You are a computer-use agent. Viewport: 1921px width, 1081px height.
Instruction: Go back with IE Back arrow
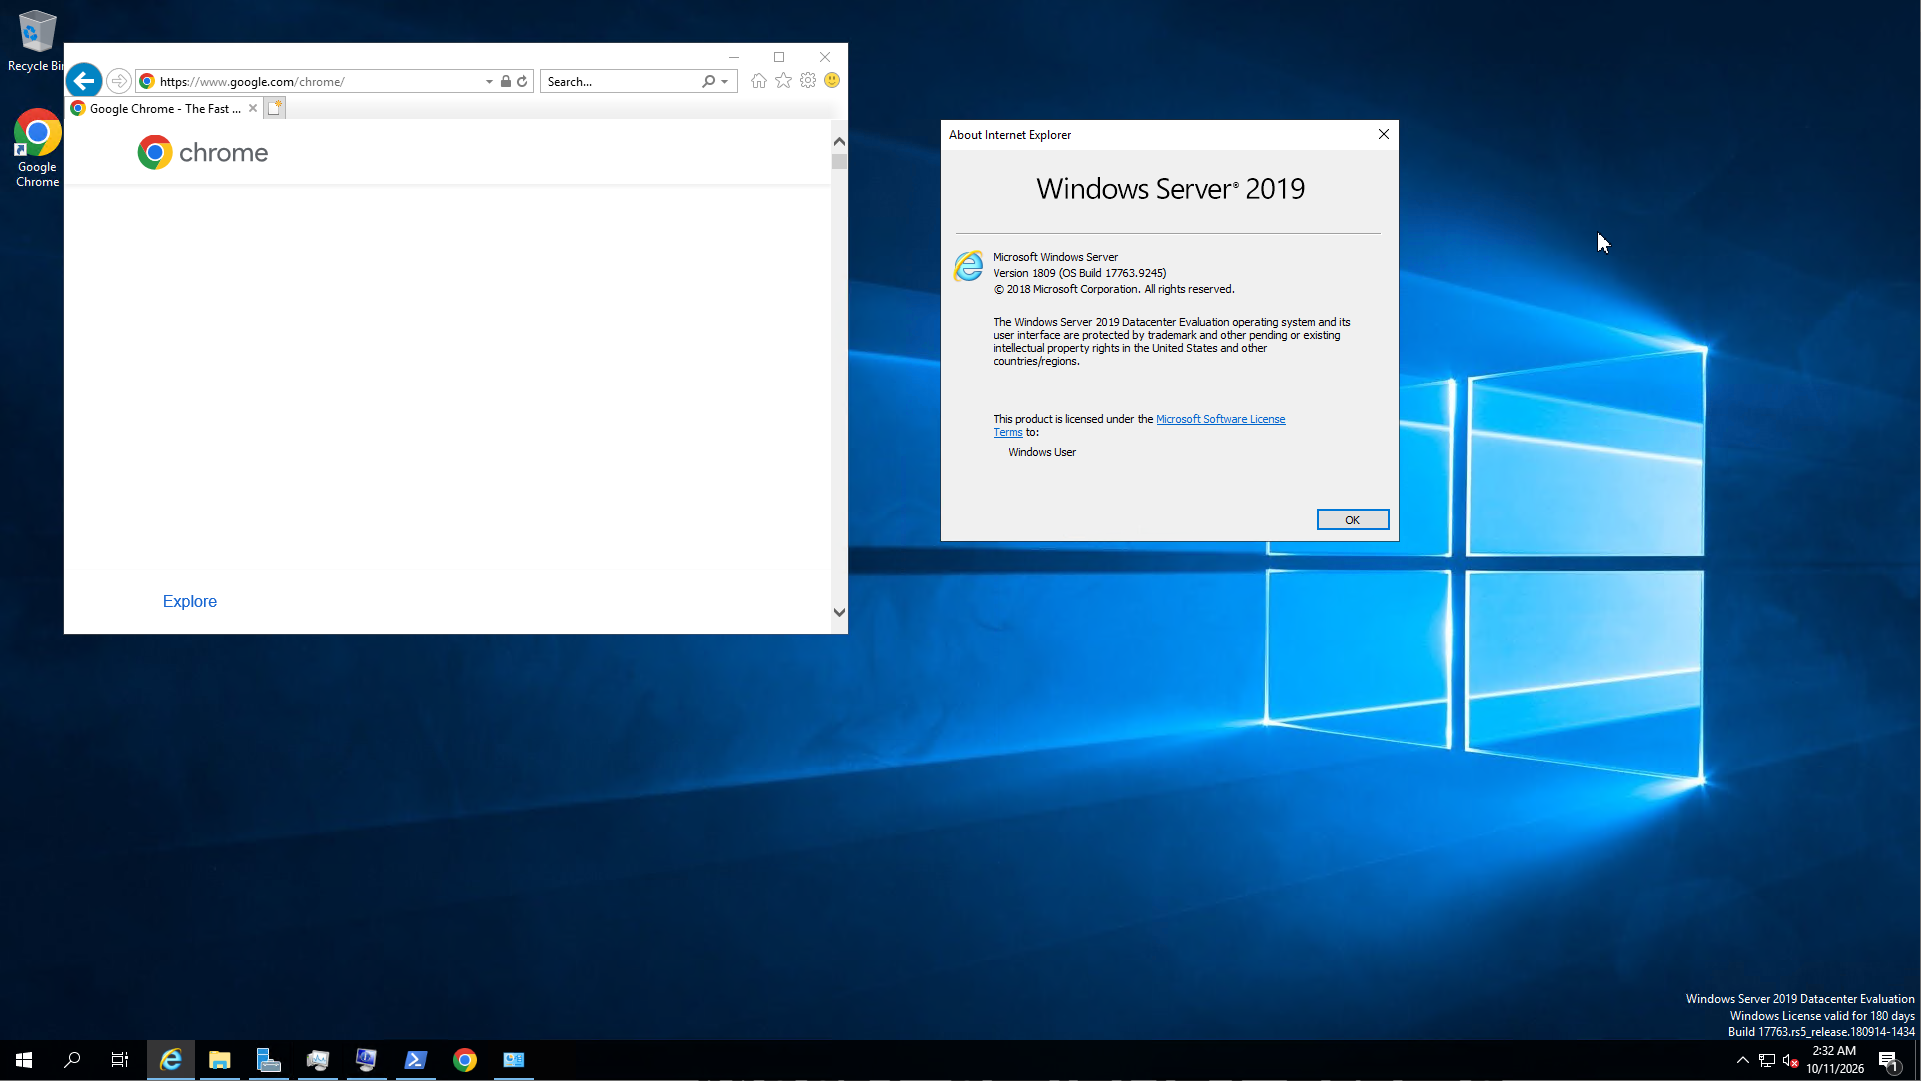tap(84, 80)
